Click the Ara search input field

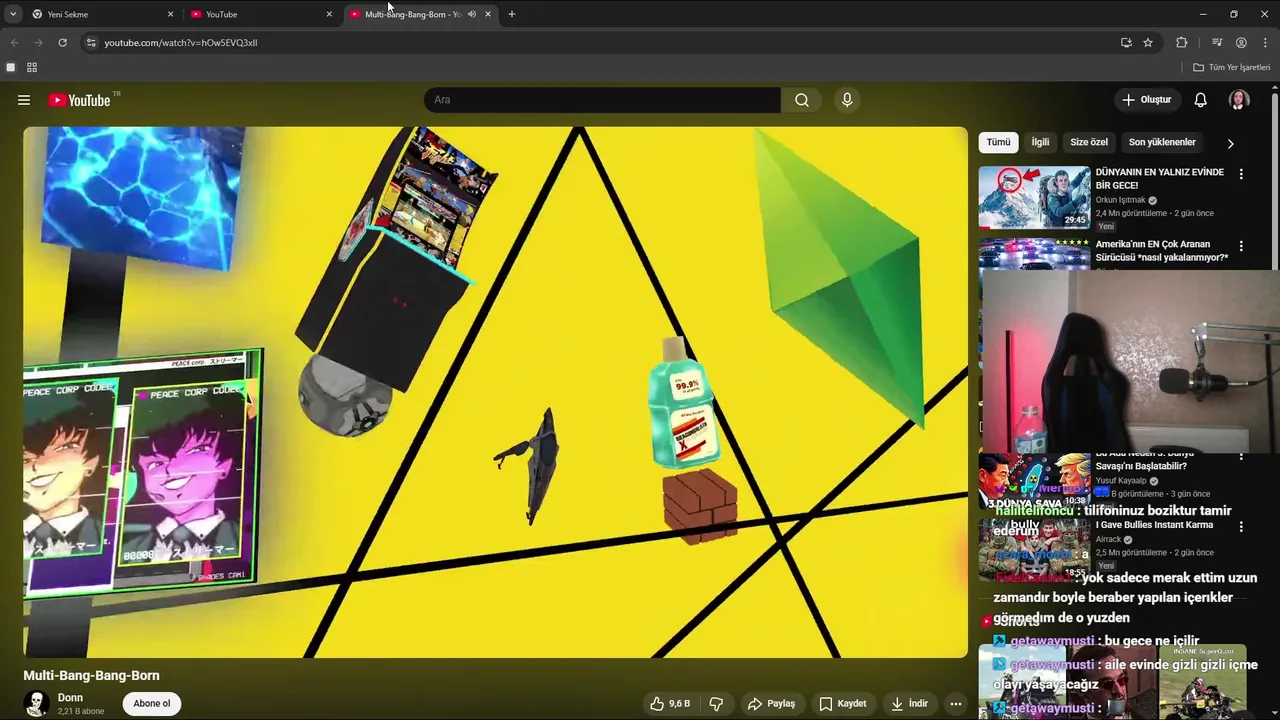(x=602, y=100)
